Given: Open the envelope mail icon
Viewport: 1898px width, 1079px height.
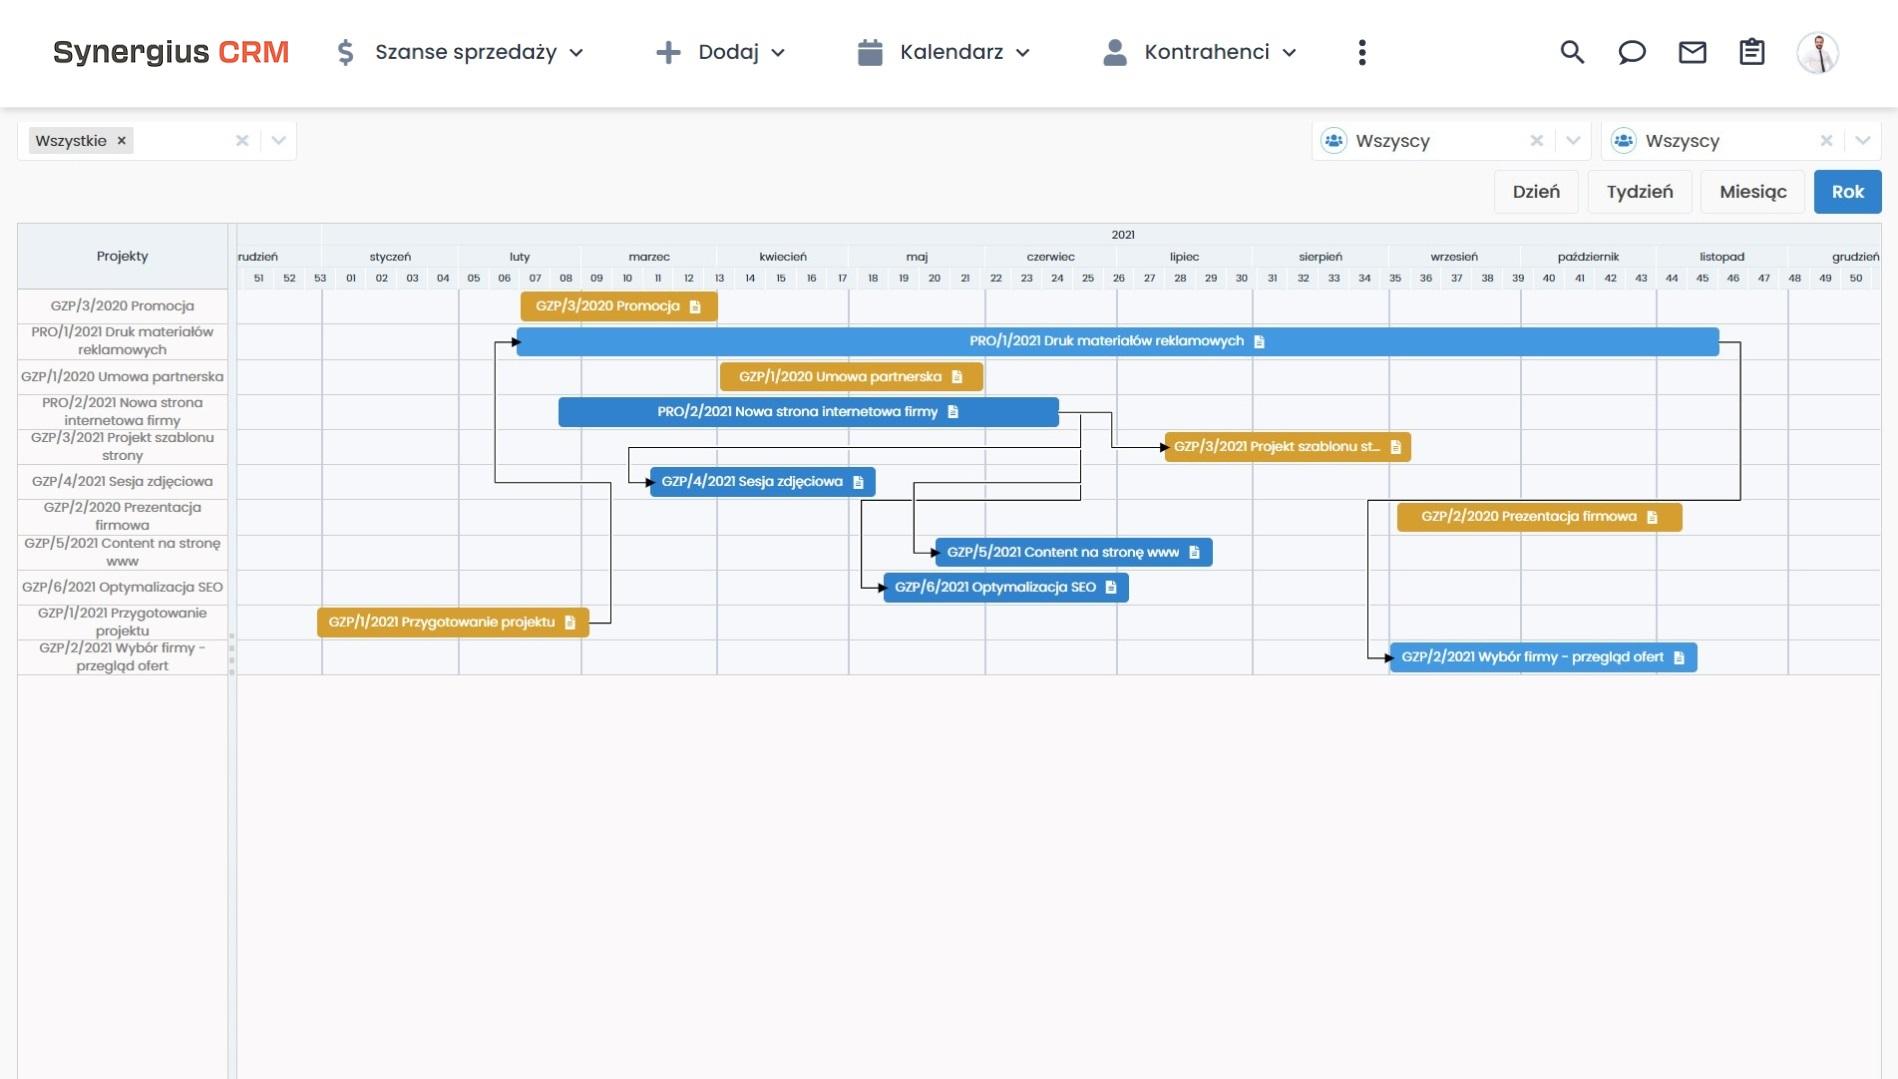Looking at the screenshot, I should click(1691, 51).
